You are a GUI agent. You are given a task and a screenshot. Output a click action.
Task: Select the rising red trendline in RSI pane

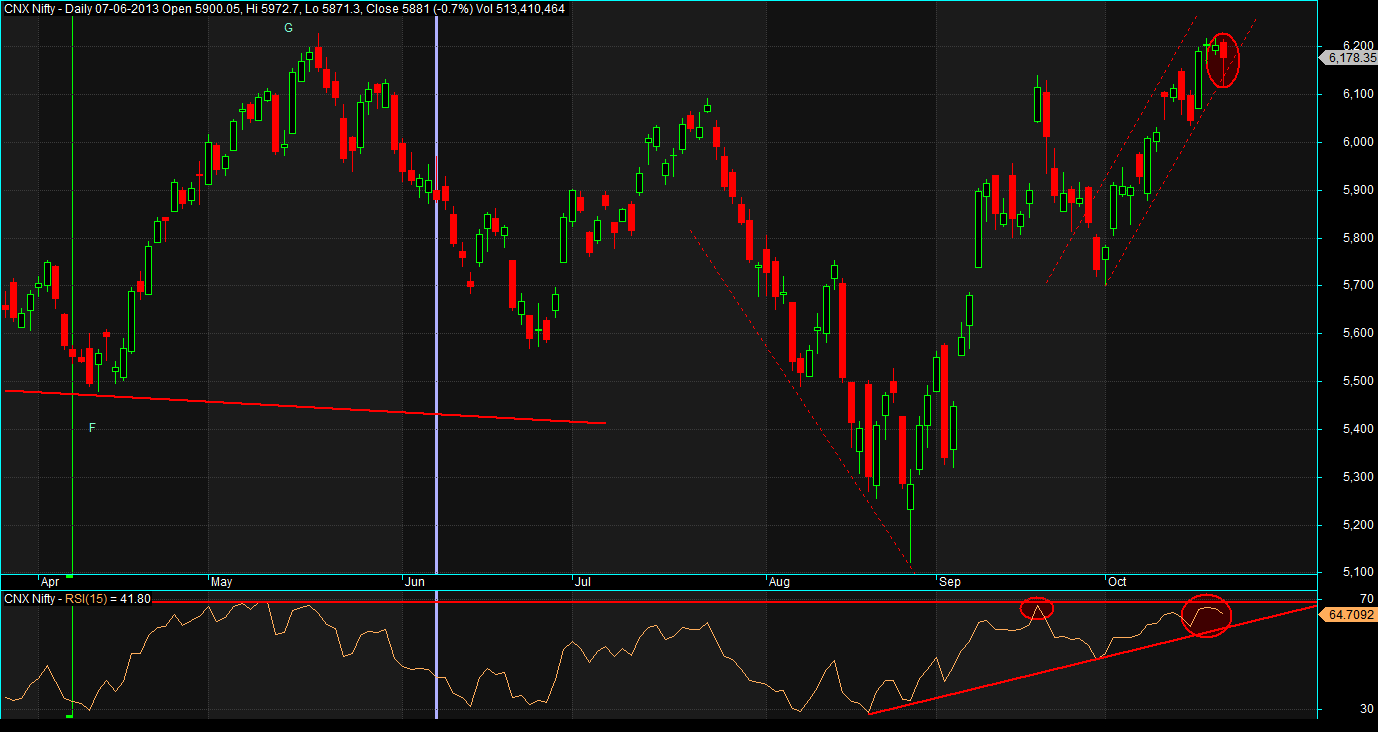[x=1093, y=660]
